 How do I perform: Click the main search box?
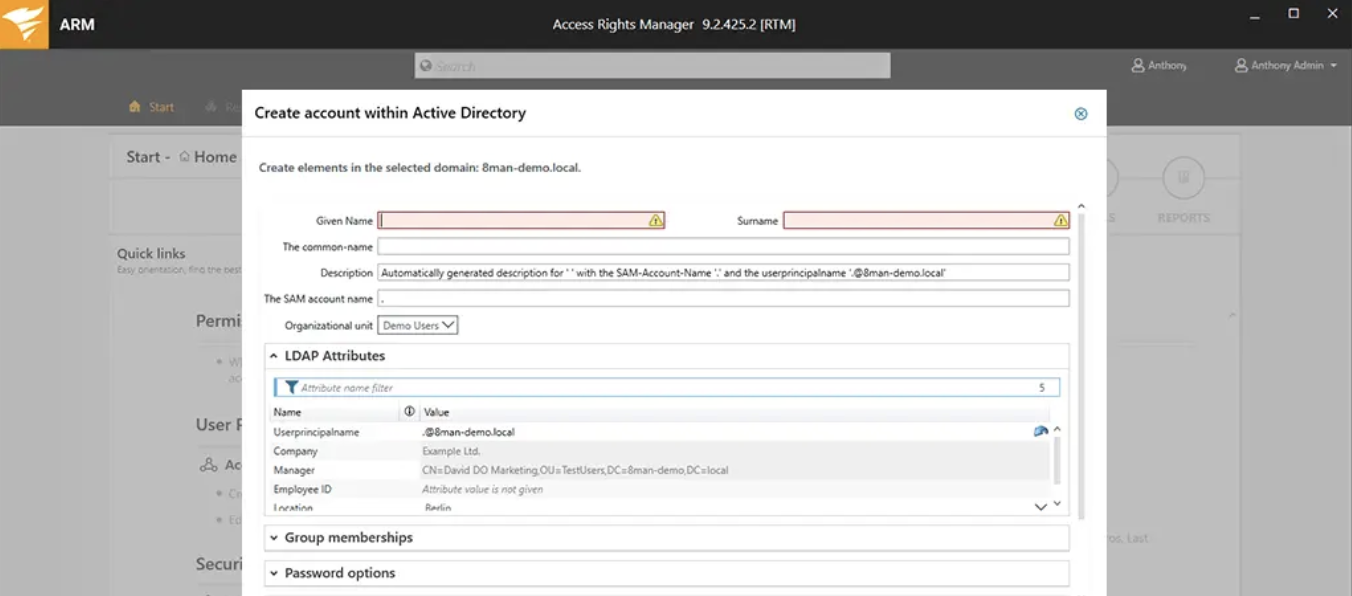(652, 66)
